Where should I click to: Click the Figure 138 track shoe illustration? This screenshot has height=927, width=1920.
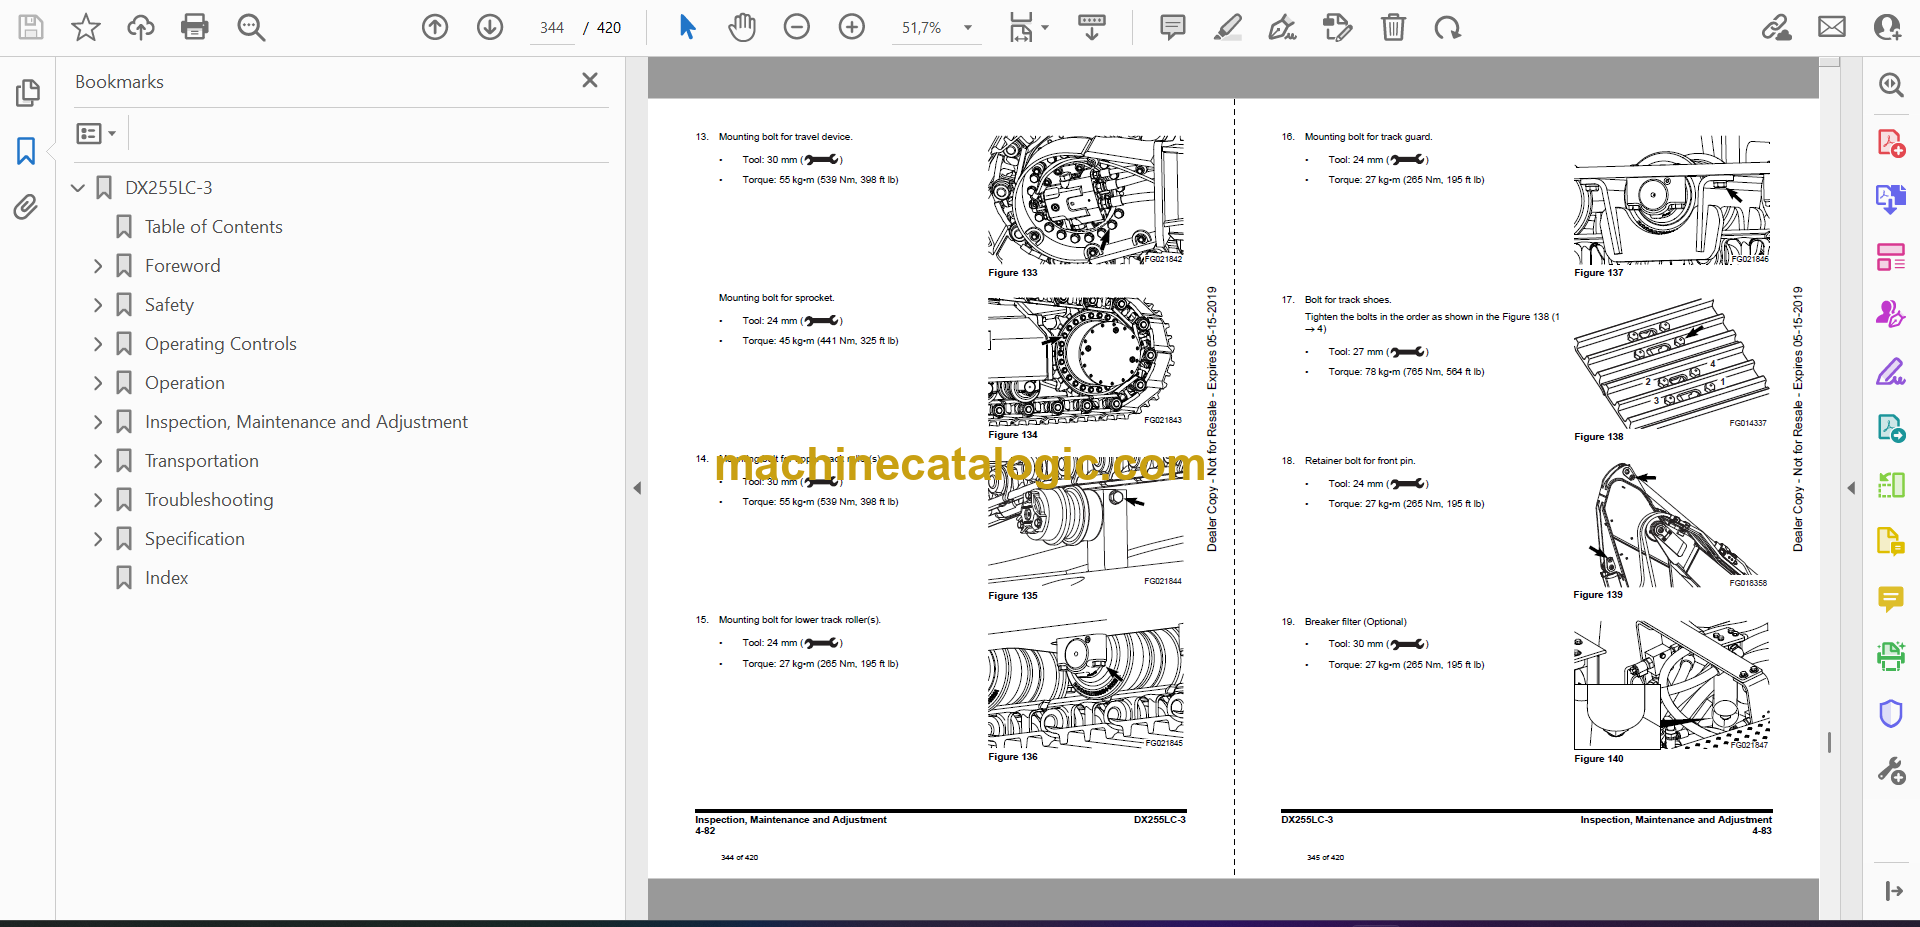tap(1670, 364)
